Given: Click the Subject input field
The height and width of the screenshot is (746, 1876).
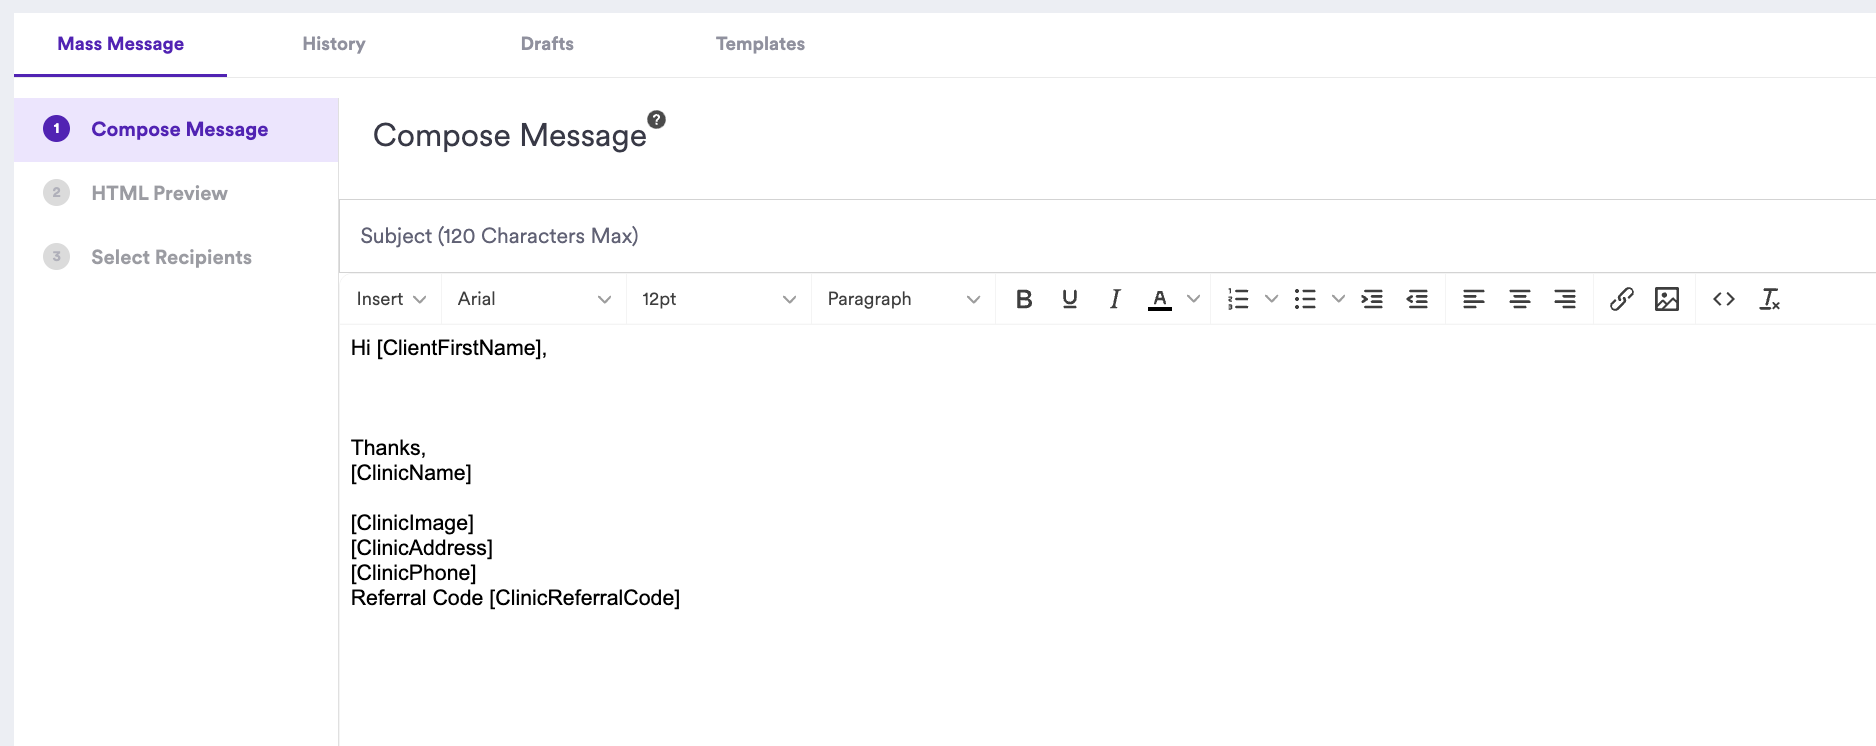Looking at the screenshot, I should [1107, 236].
